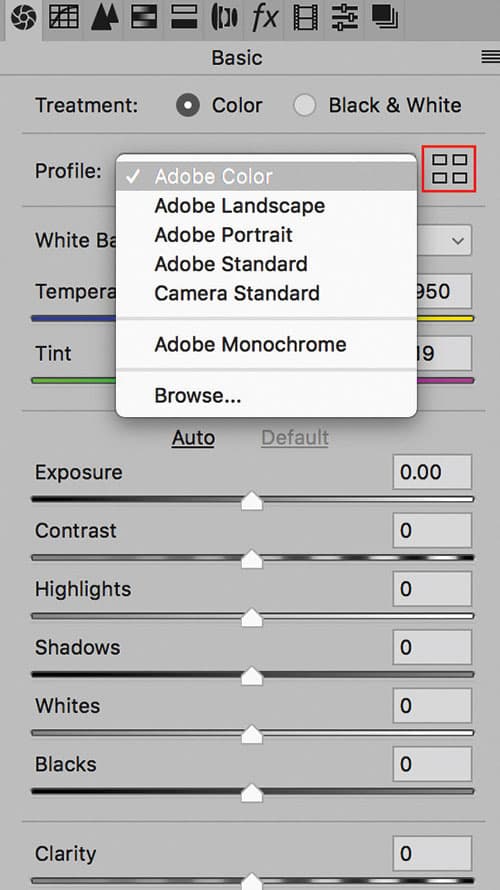This screenshot has width=500, height=890.
Task: Switch to the Tone Curve grid icon
Action: (64, 18)
